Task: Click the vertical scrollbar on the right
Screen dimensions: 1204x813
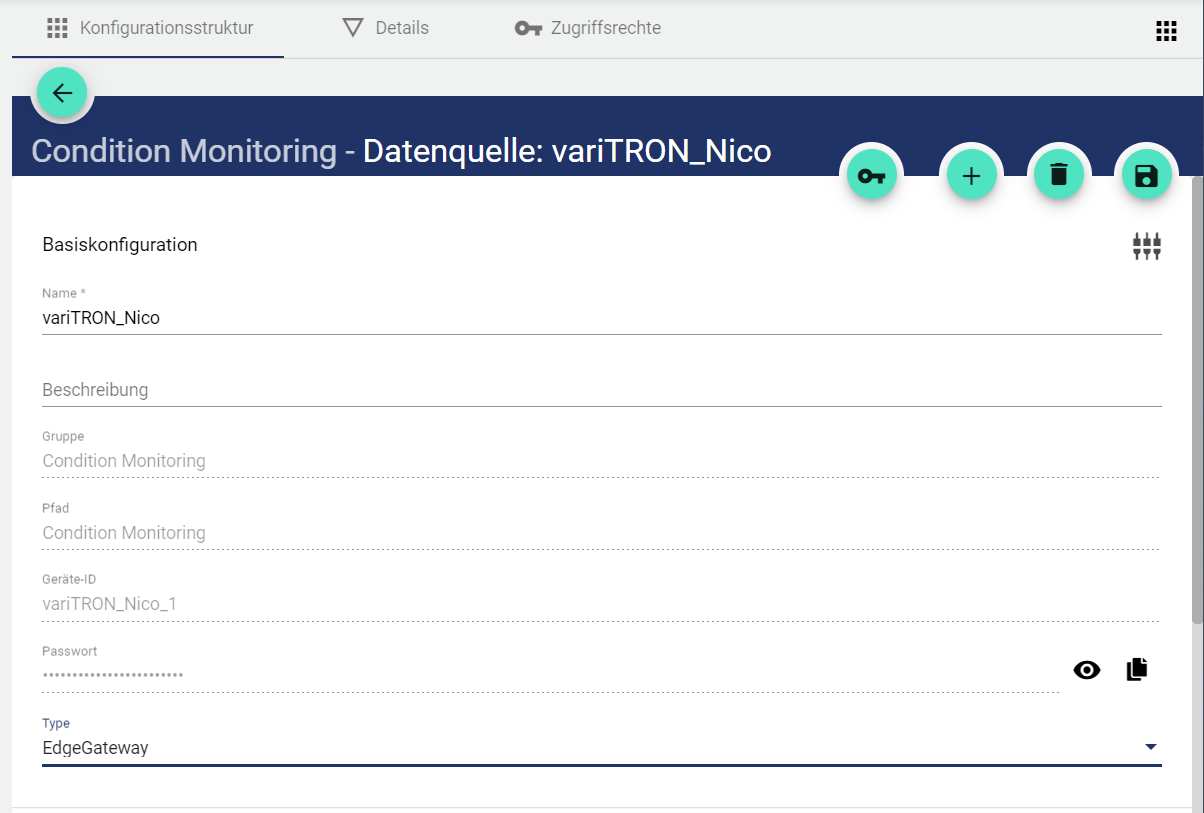Action: (1197, 400)
